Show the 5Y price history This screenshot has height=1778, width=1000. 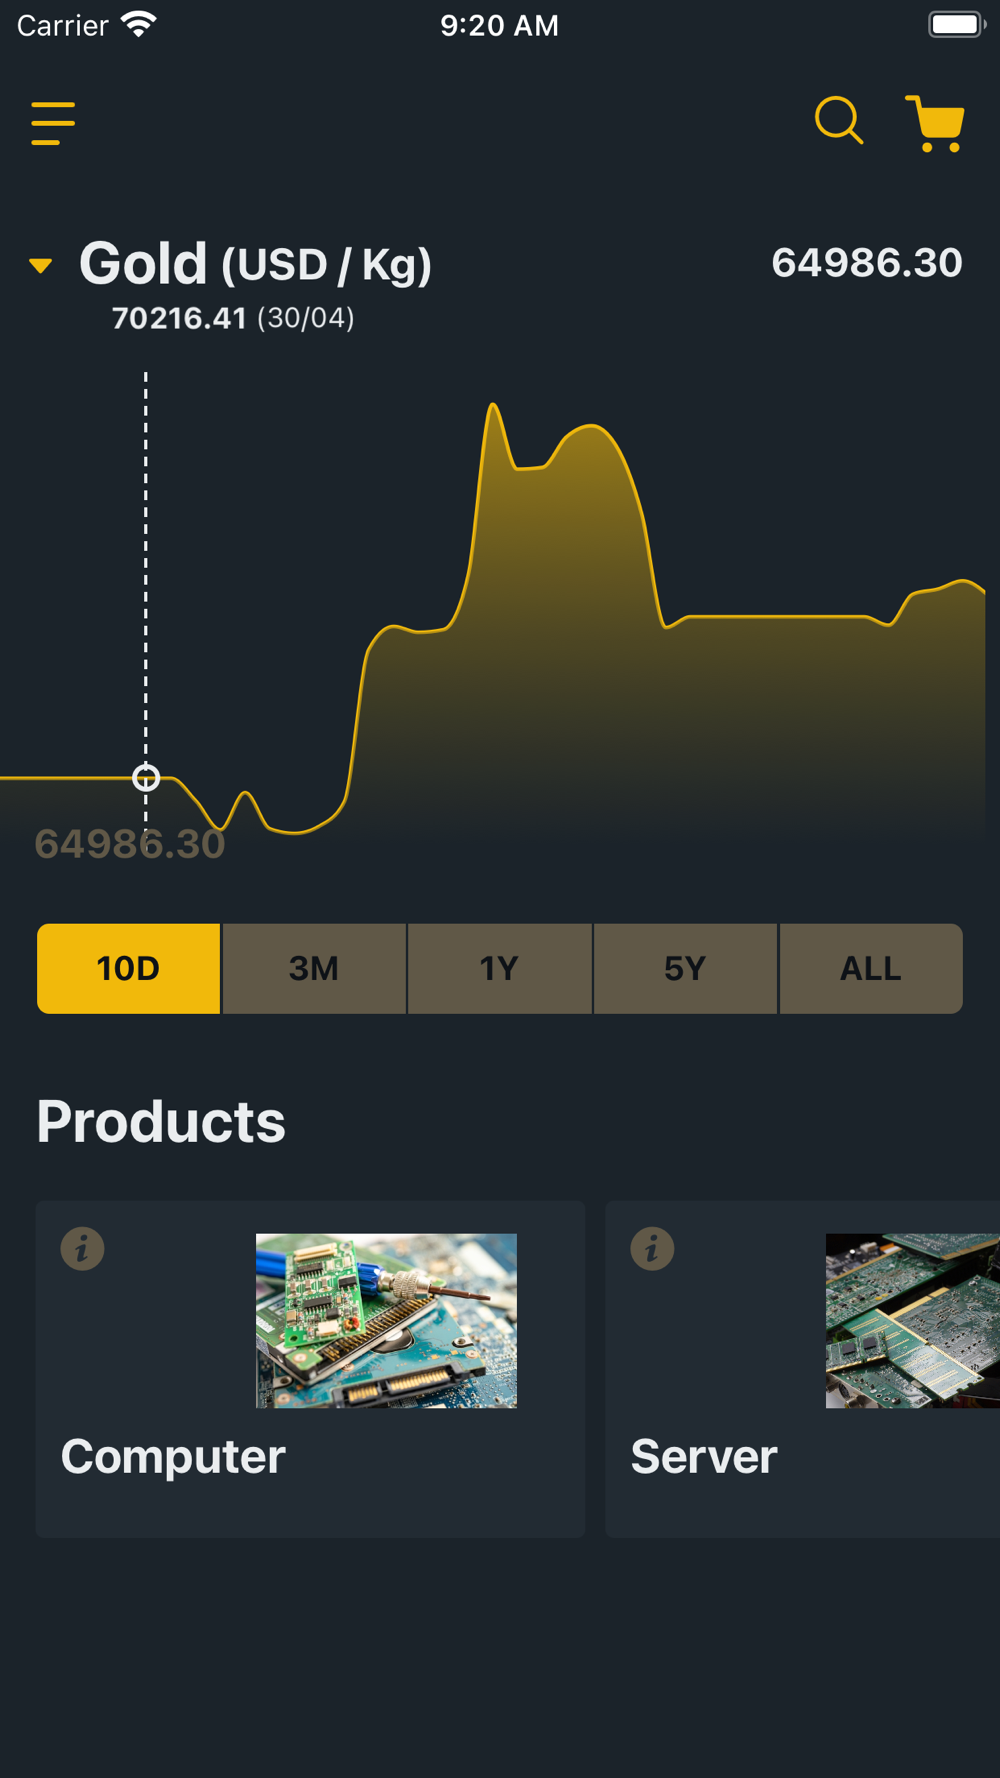(x=685, y=968)
